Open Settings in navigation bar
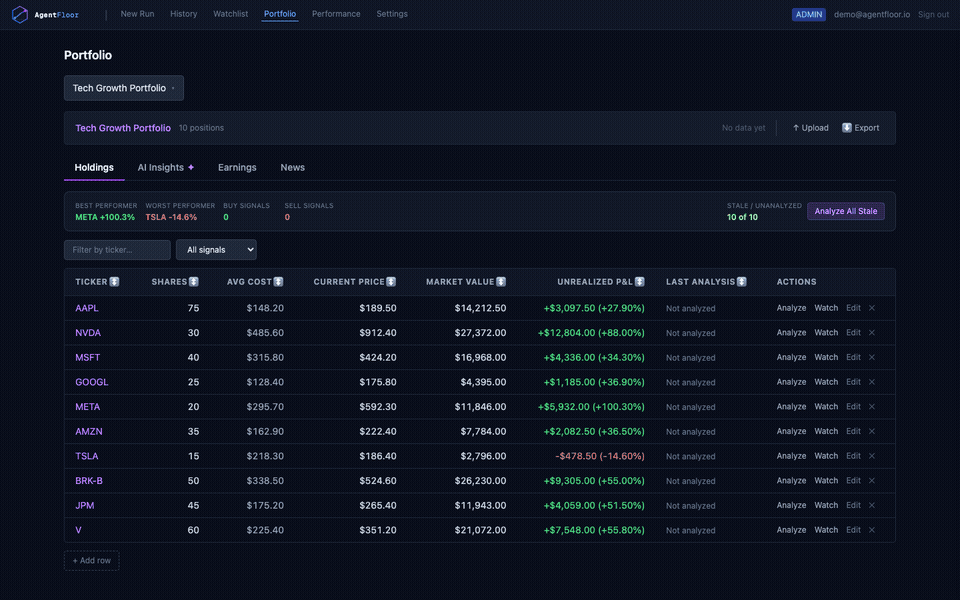960x600 pixels. 392,13
